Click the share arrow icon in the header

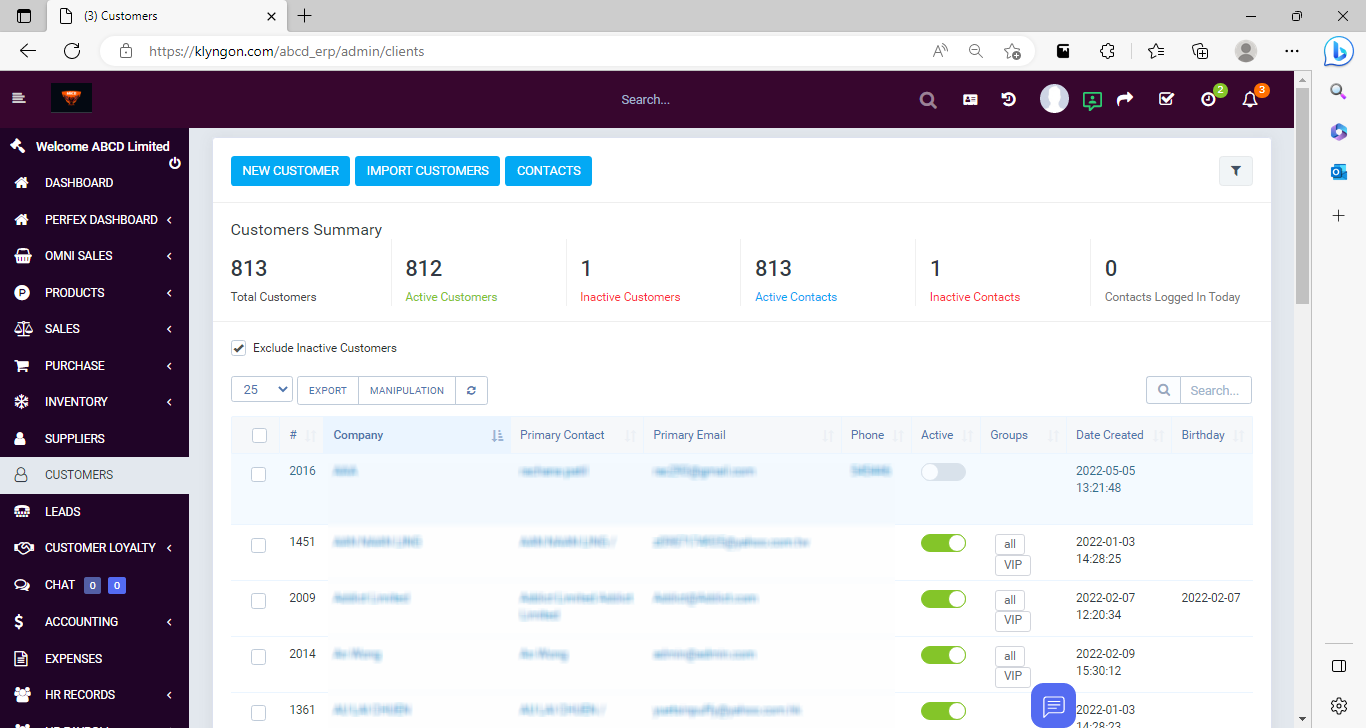coord(1125,99)
